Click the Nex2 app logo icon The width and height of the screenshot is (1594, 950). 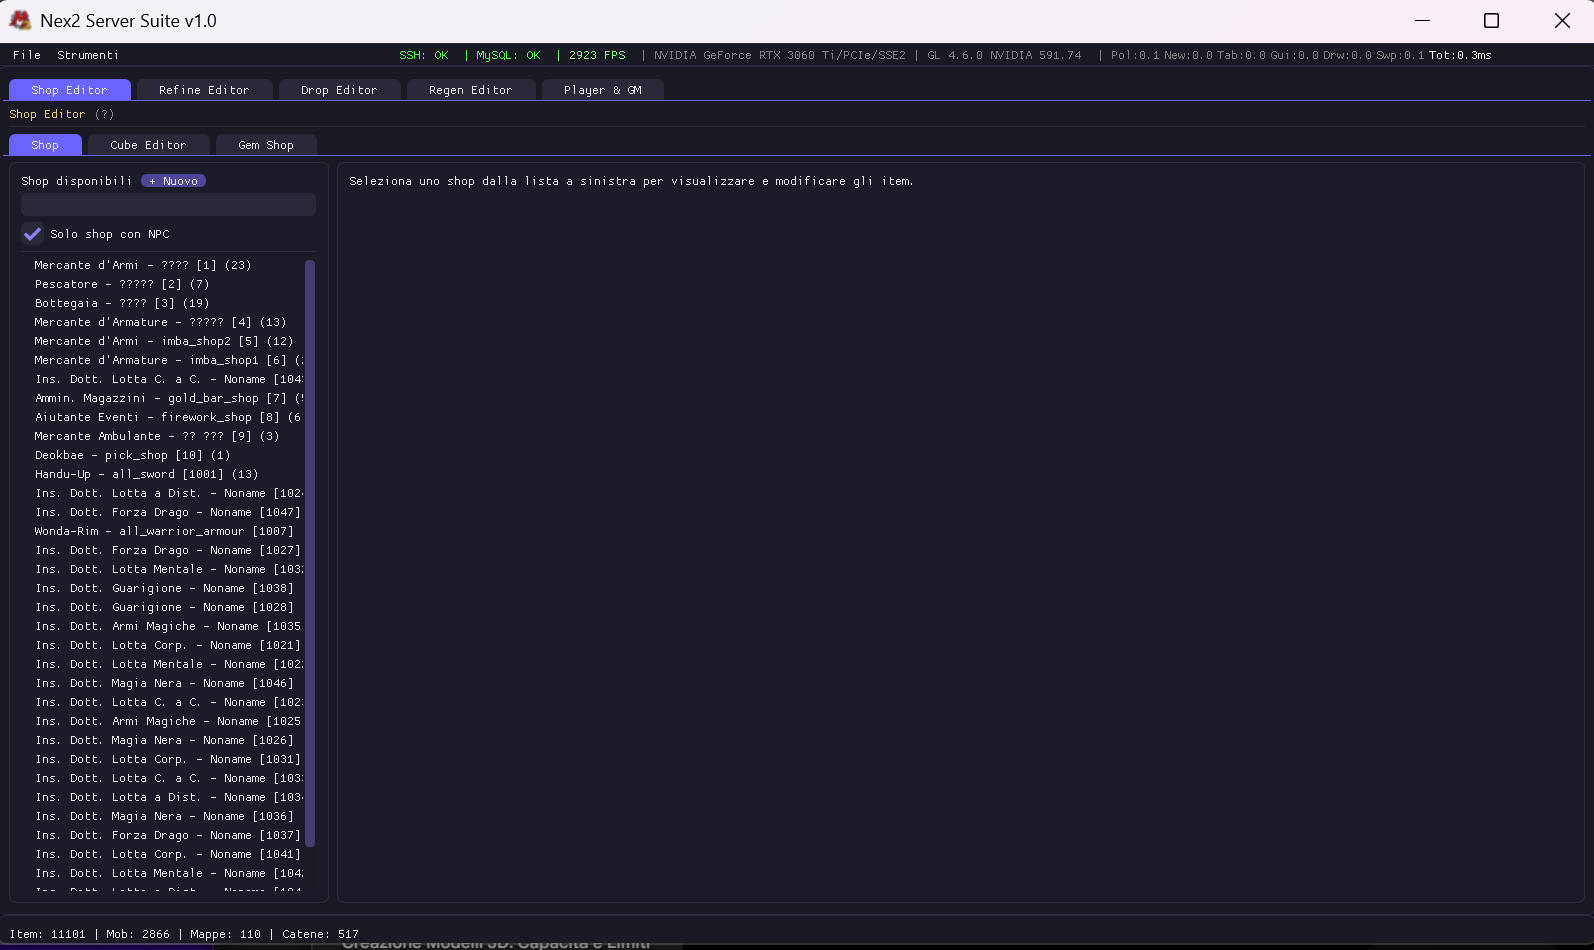pos(20,21)
